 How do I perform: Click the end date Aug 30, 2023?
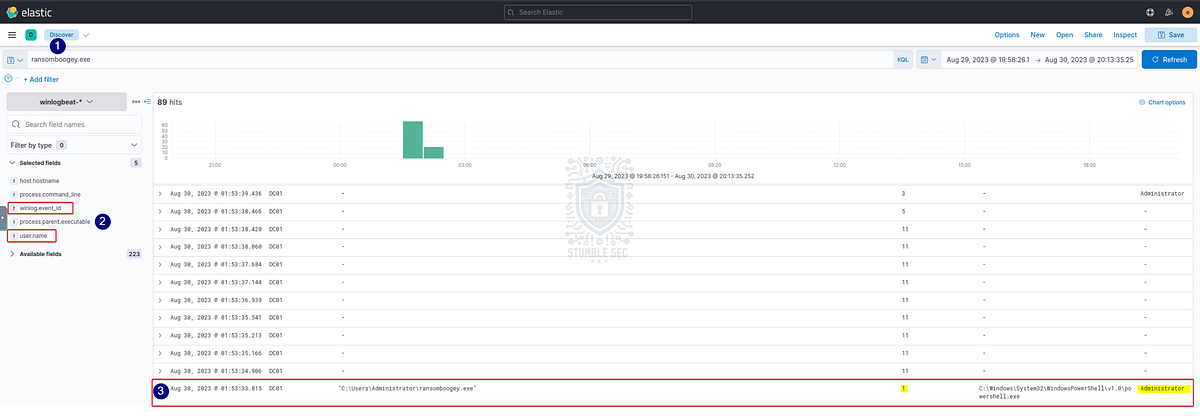click(x=1089, y=60)
